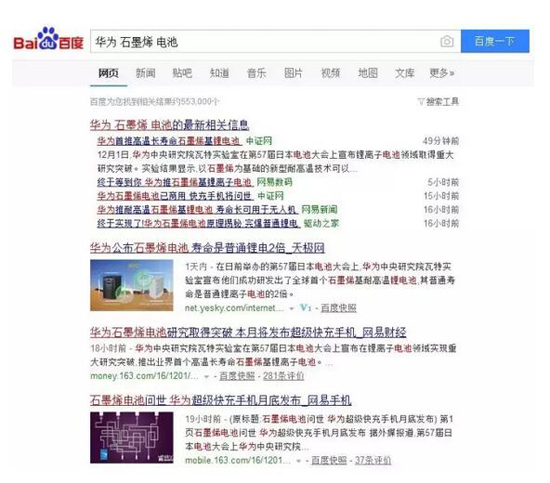The image size is (550, 483).
Task: Open the Baidu logo homepage link
Action: 48,39
